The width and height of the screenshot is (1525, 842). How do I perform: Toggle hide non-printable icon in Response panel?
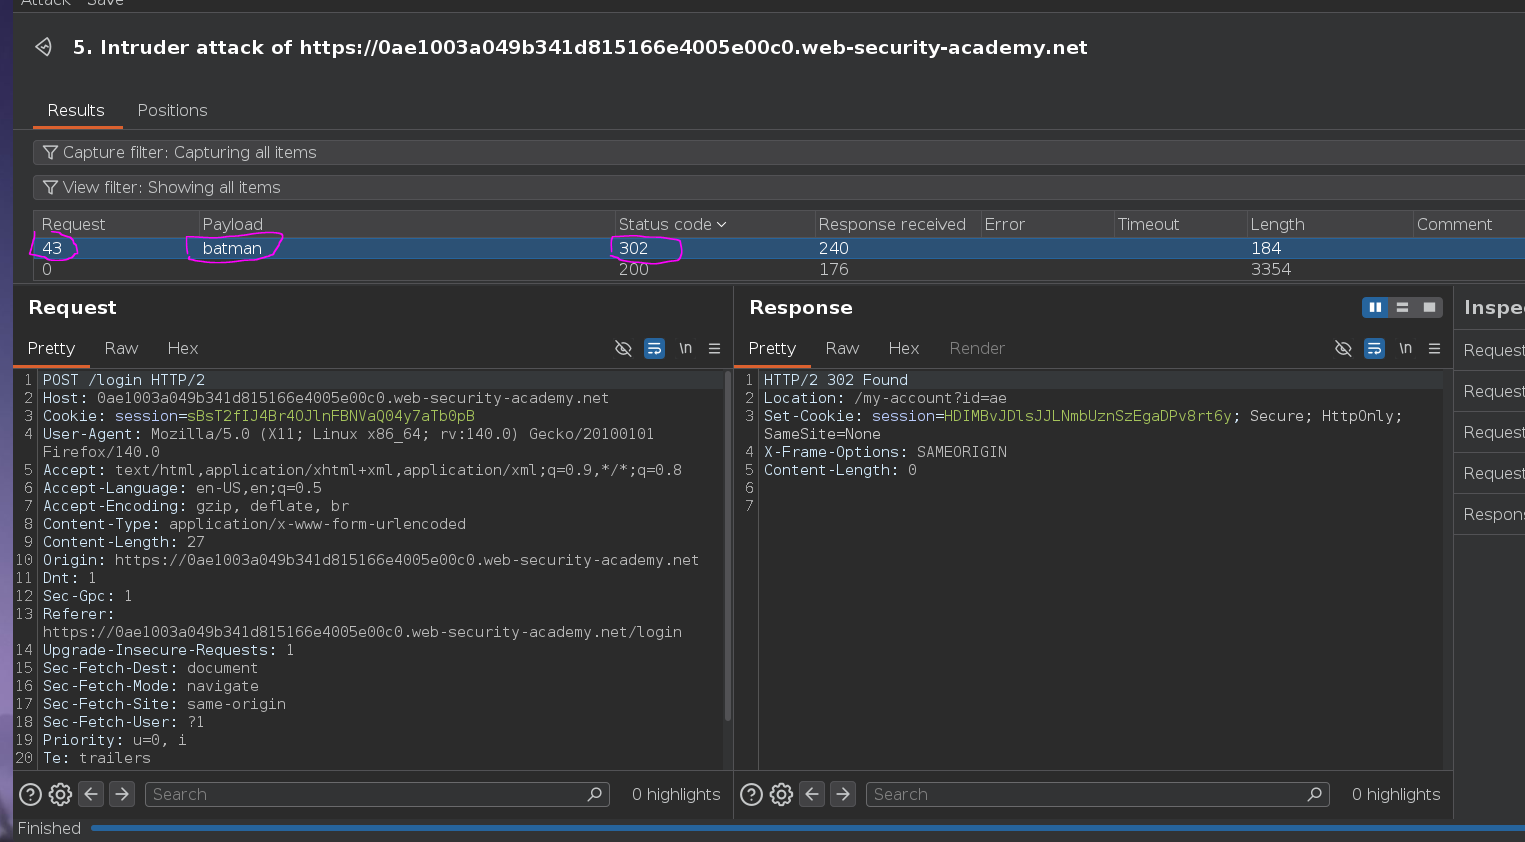1343,348
